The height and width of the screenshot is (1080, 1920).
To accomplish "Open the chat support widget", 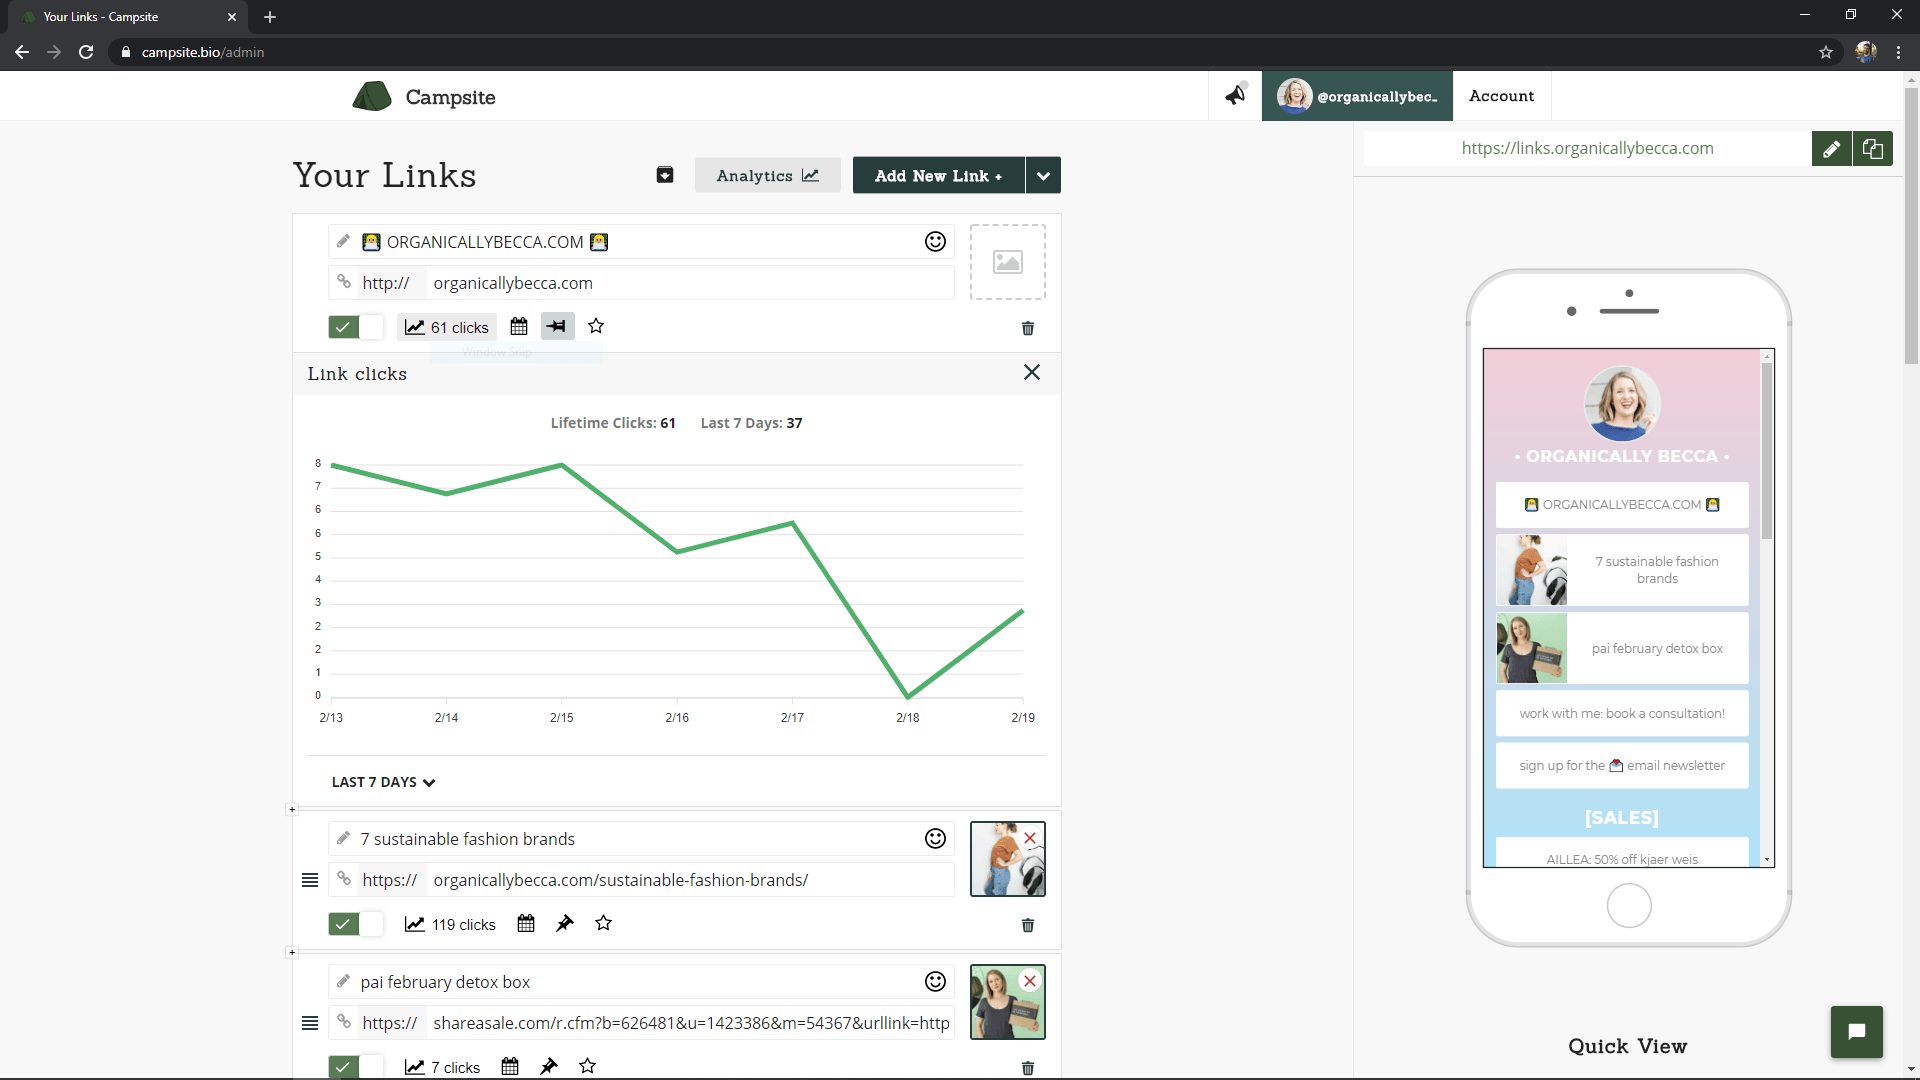I will pos(1857,1032).
